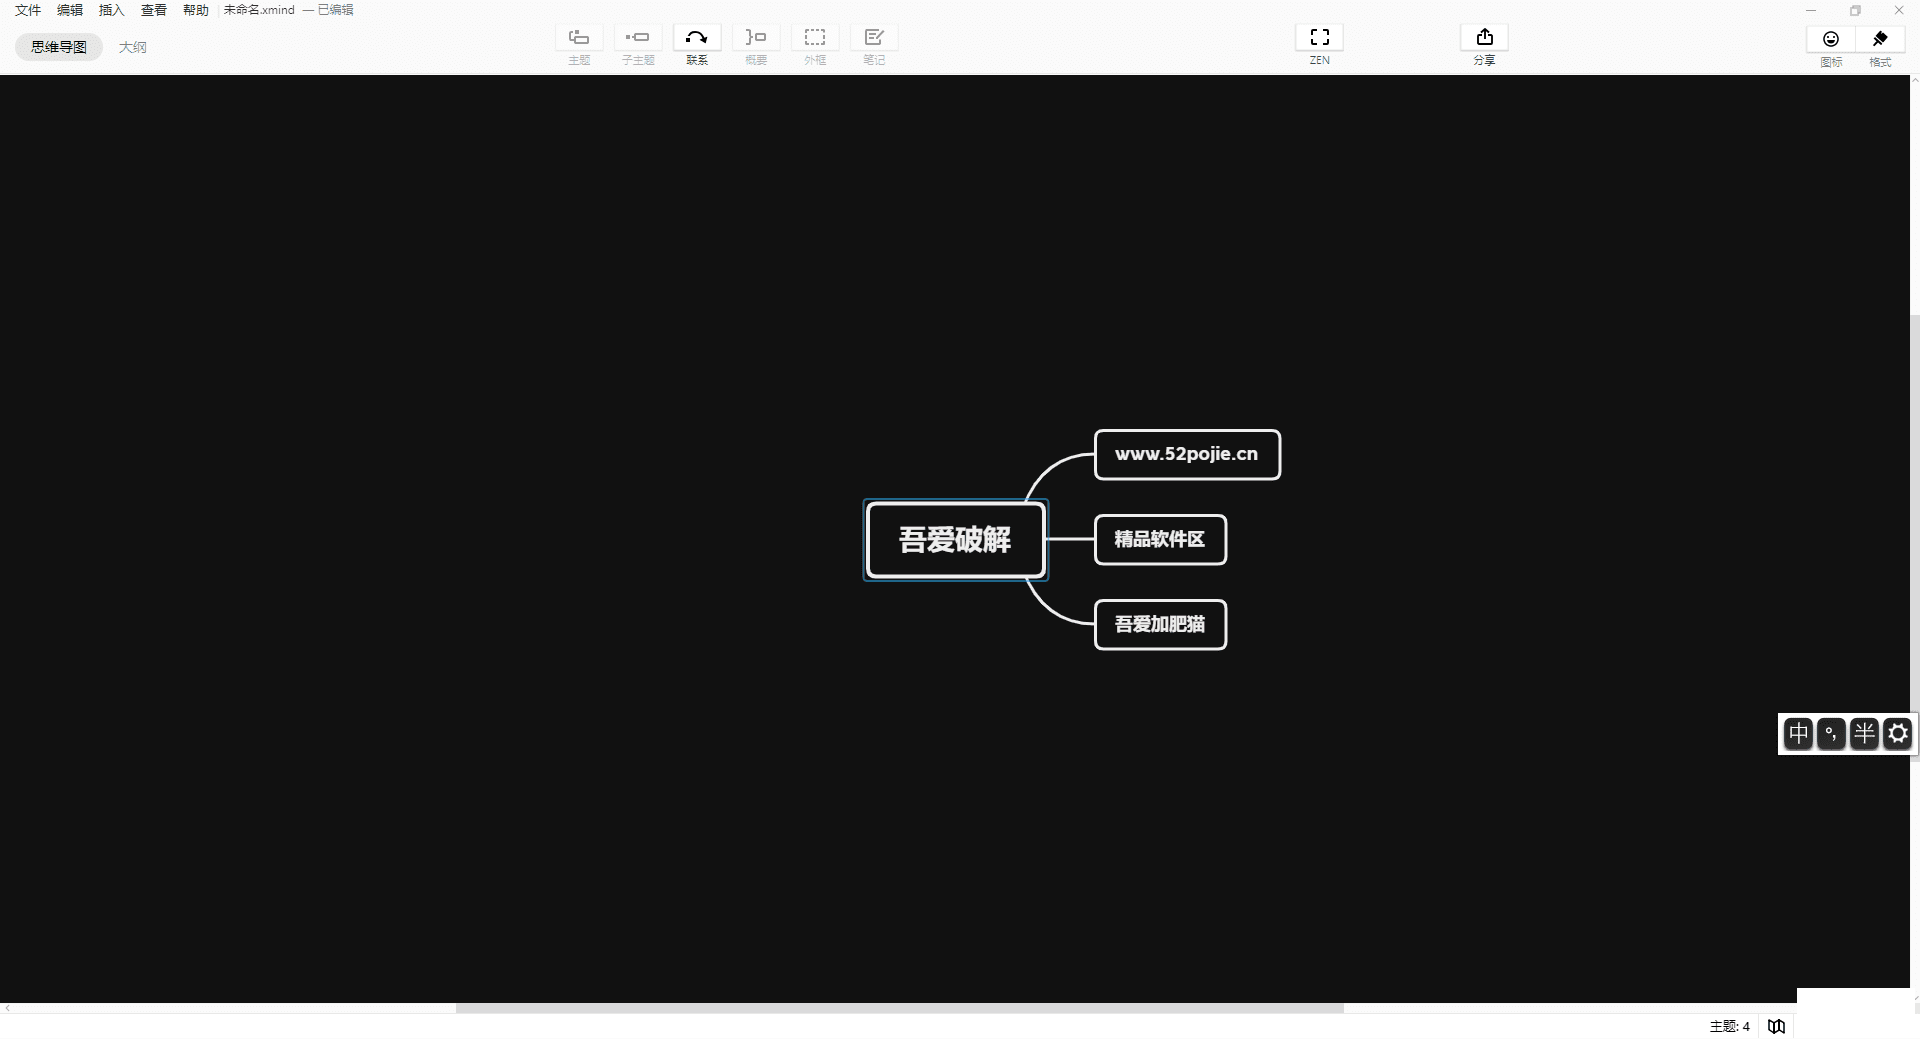Toggle punctuation mode in IME bar

[1831, 734]
